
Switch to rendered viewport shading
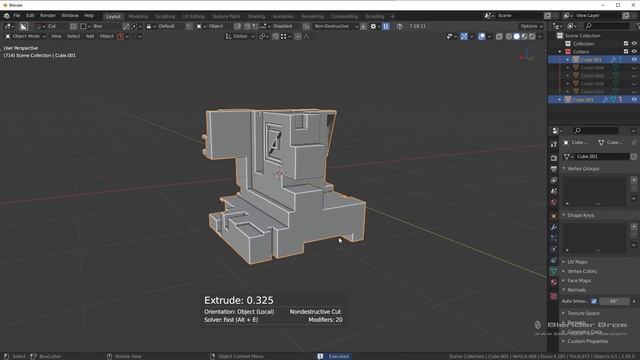[x=532, y=36]
